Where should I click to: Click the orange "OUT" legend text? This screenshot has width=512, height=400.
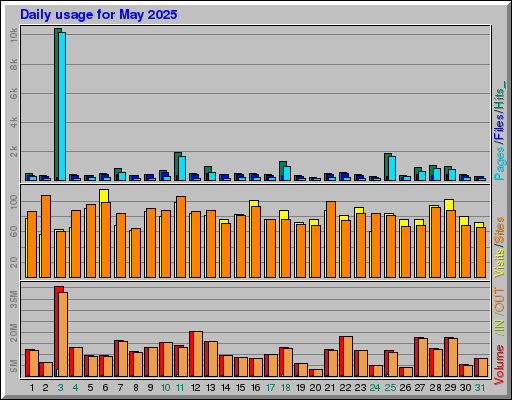click(x=499, y=299)
